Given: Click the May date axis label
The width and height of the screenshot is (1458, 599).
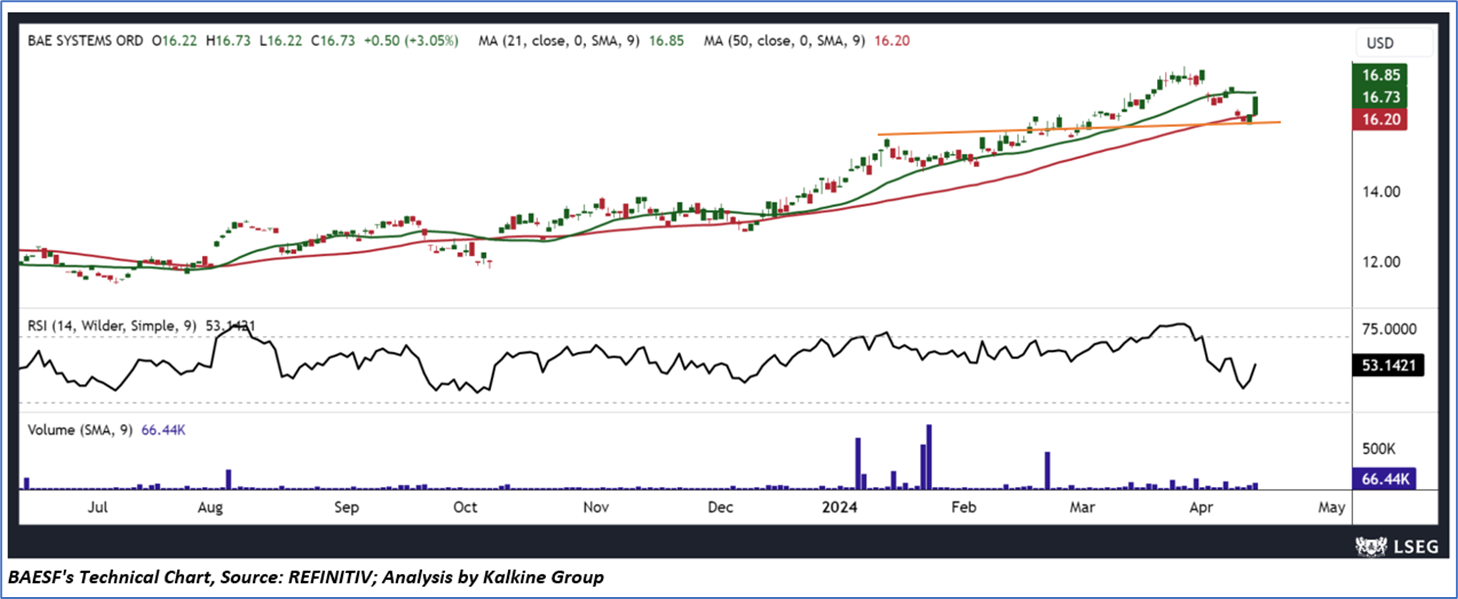Looking at the screenshot, I should [1331, 508].
